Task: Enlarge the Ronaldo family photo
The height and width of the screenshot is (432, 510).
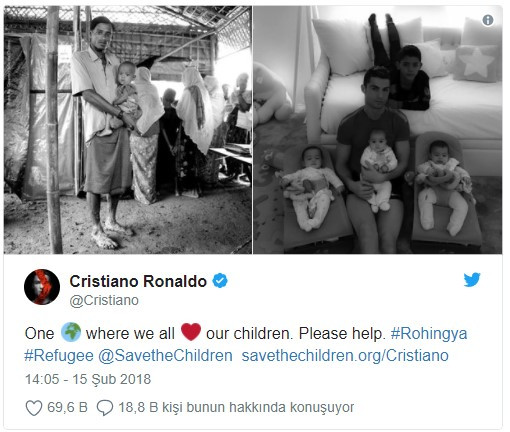Action: (378, 130)
